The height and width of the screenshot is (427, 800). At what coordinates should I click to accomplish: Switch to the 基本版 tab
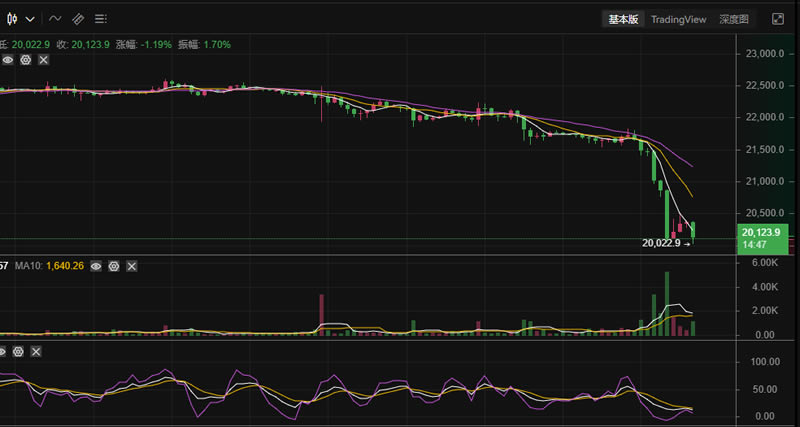[623, 19]
